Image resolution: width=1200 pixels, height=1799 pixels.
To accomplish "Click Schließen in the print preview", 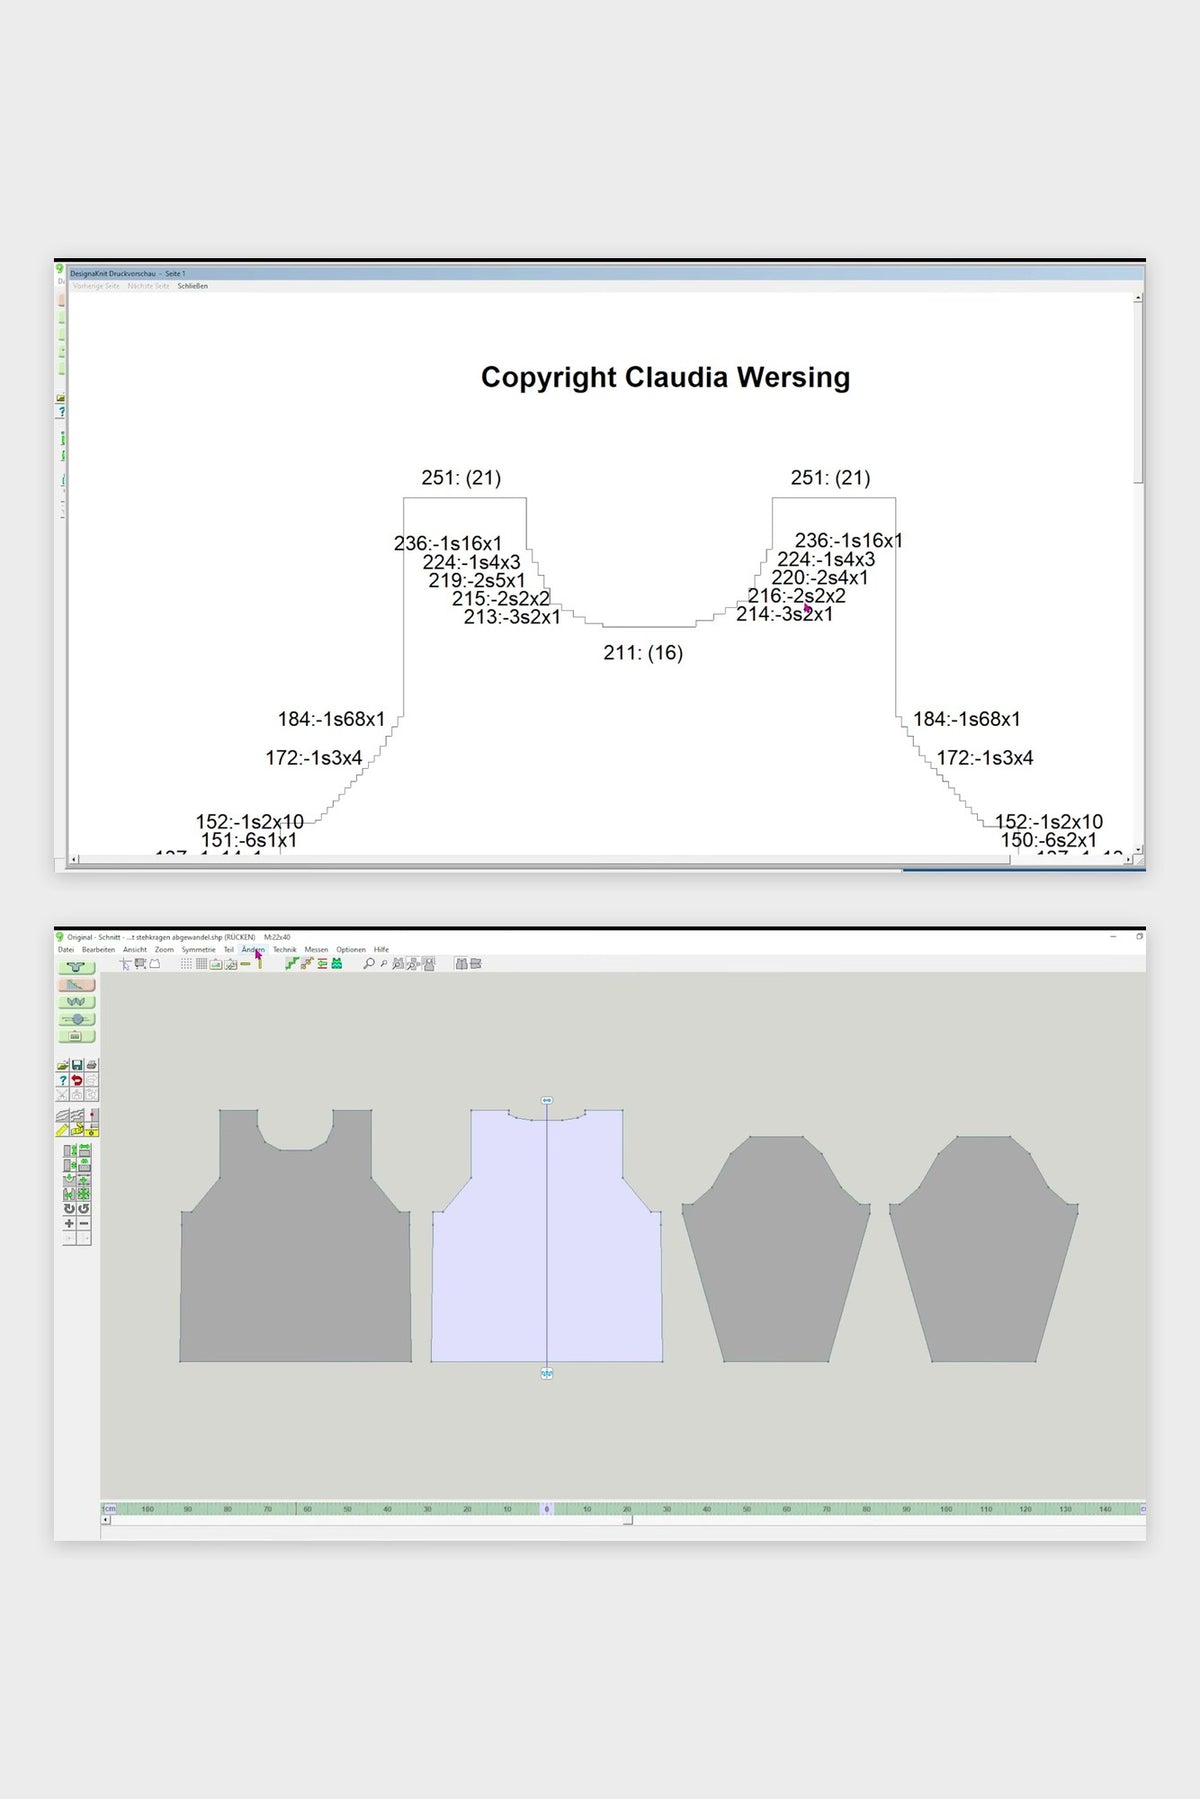I will (x=193, y=286).
